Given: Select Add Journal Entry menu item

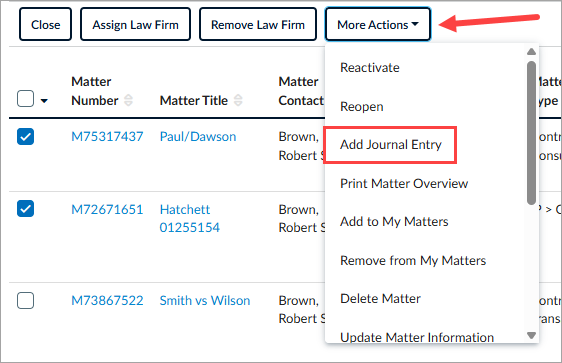Looking at the screenshot, I should (390, 145).
